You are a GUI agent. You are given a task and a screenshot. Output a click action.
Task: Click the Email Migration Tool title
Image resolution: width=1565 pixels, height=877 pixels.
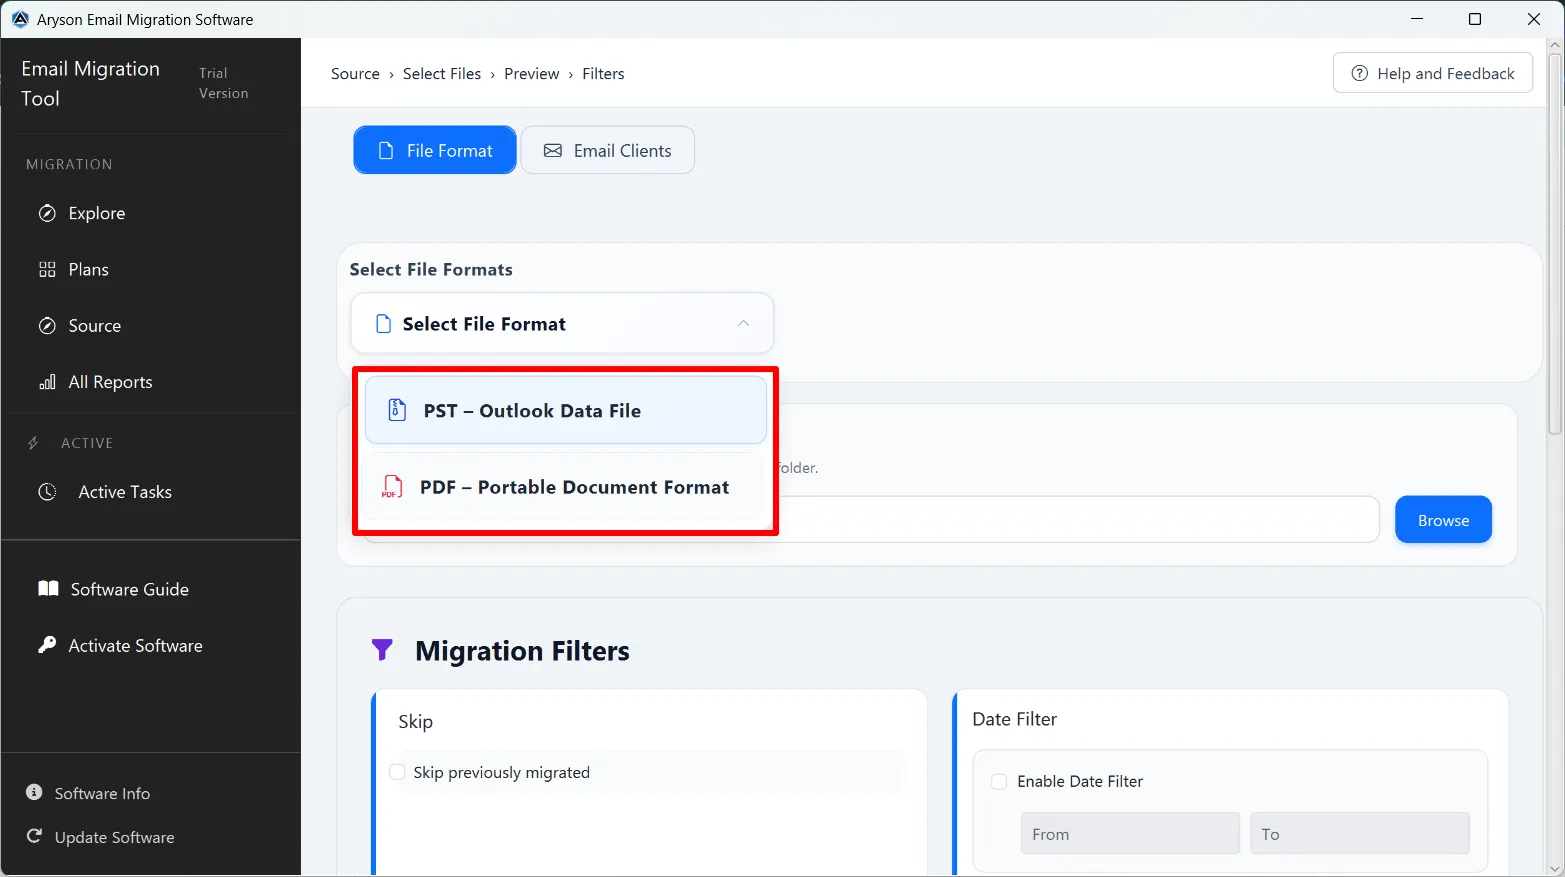pos(90,83)
